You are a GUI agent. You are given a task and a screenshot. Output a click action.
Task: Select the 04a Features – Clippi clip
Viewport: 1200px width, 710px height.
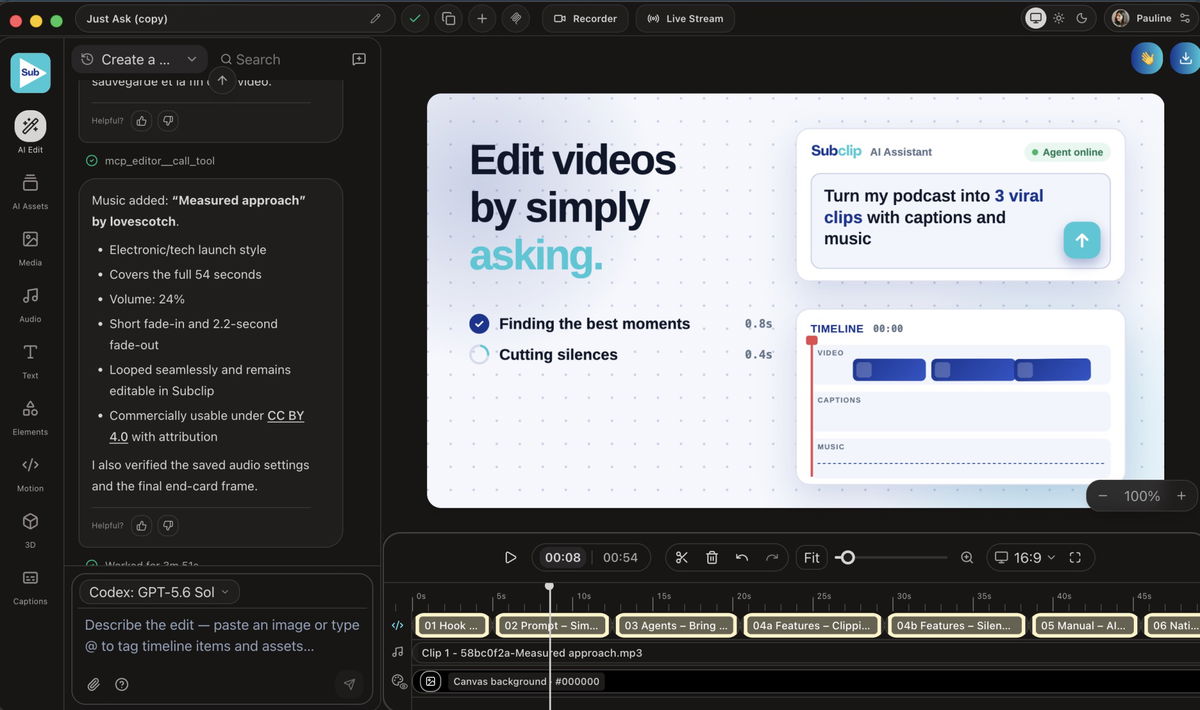811,625
